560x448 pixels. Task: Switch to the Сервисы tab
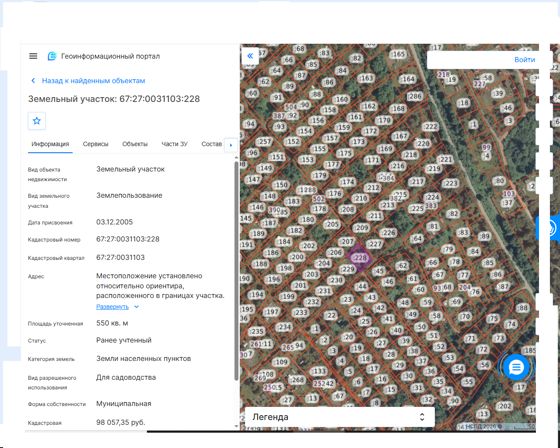pos(95,144)
